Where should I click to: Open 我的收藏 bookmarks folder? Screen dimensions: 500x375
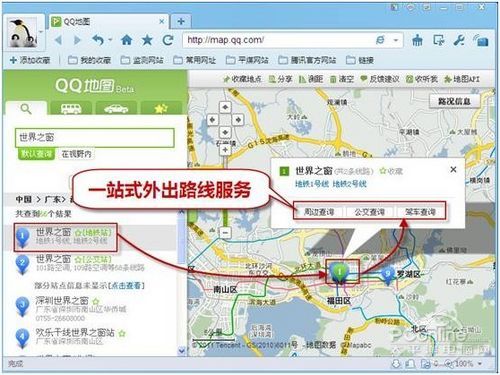[x=89, y=60]
